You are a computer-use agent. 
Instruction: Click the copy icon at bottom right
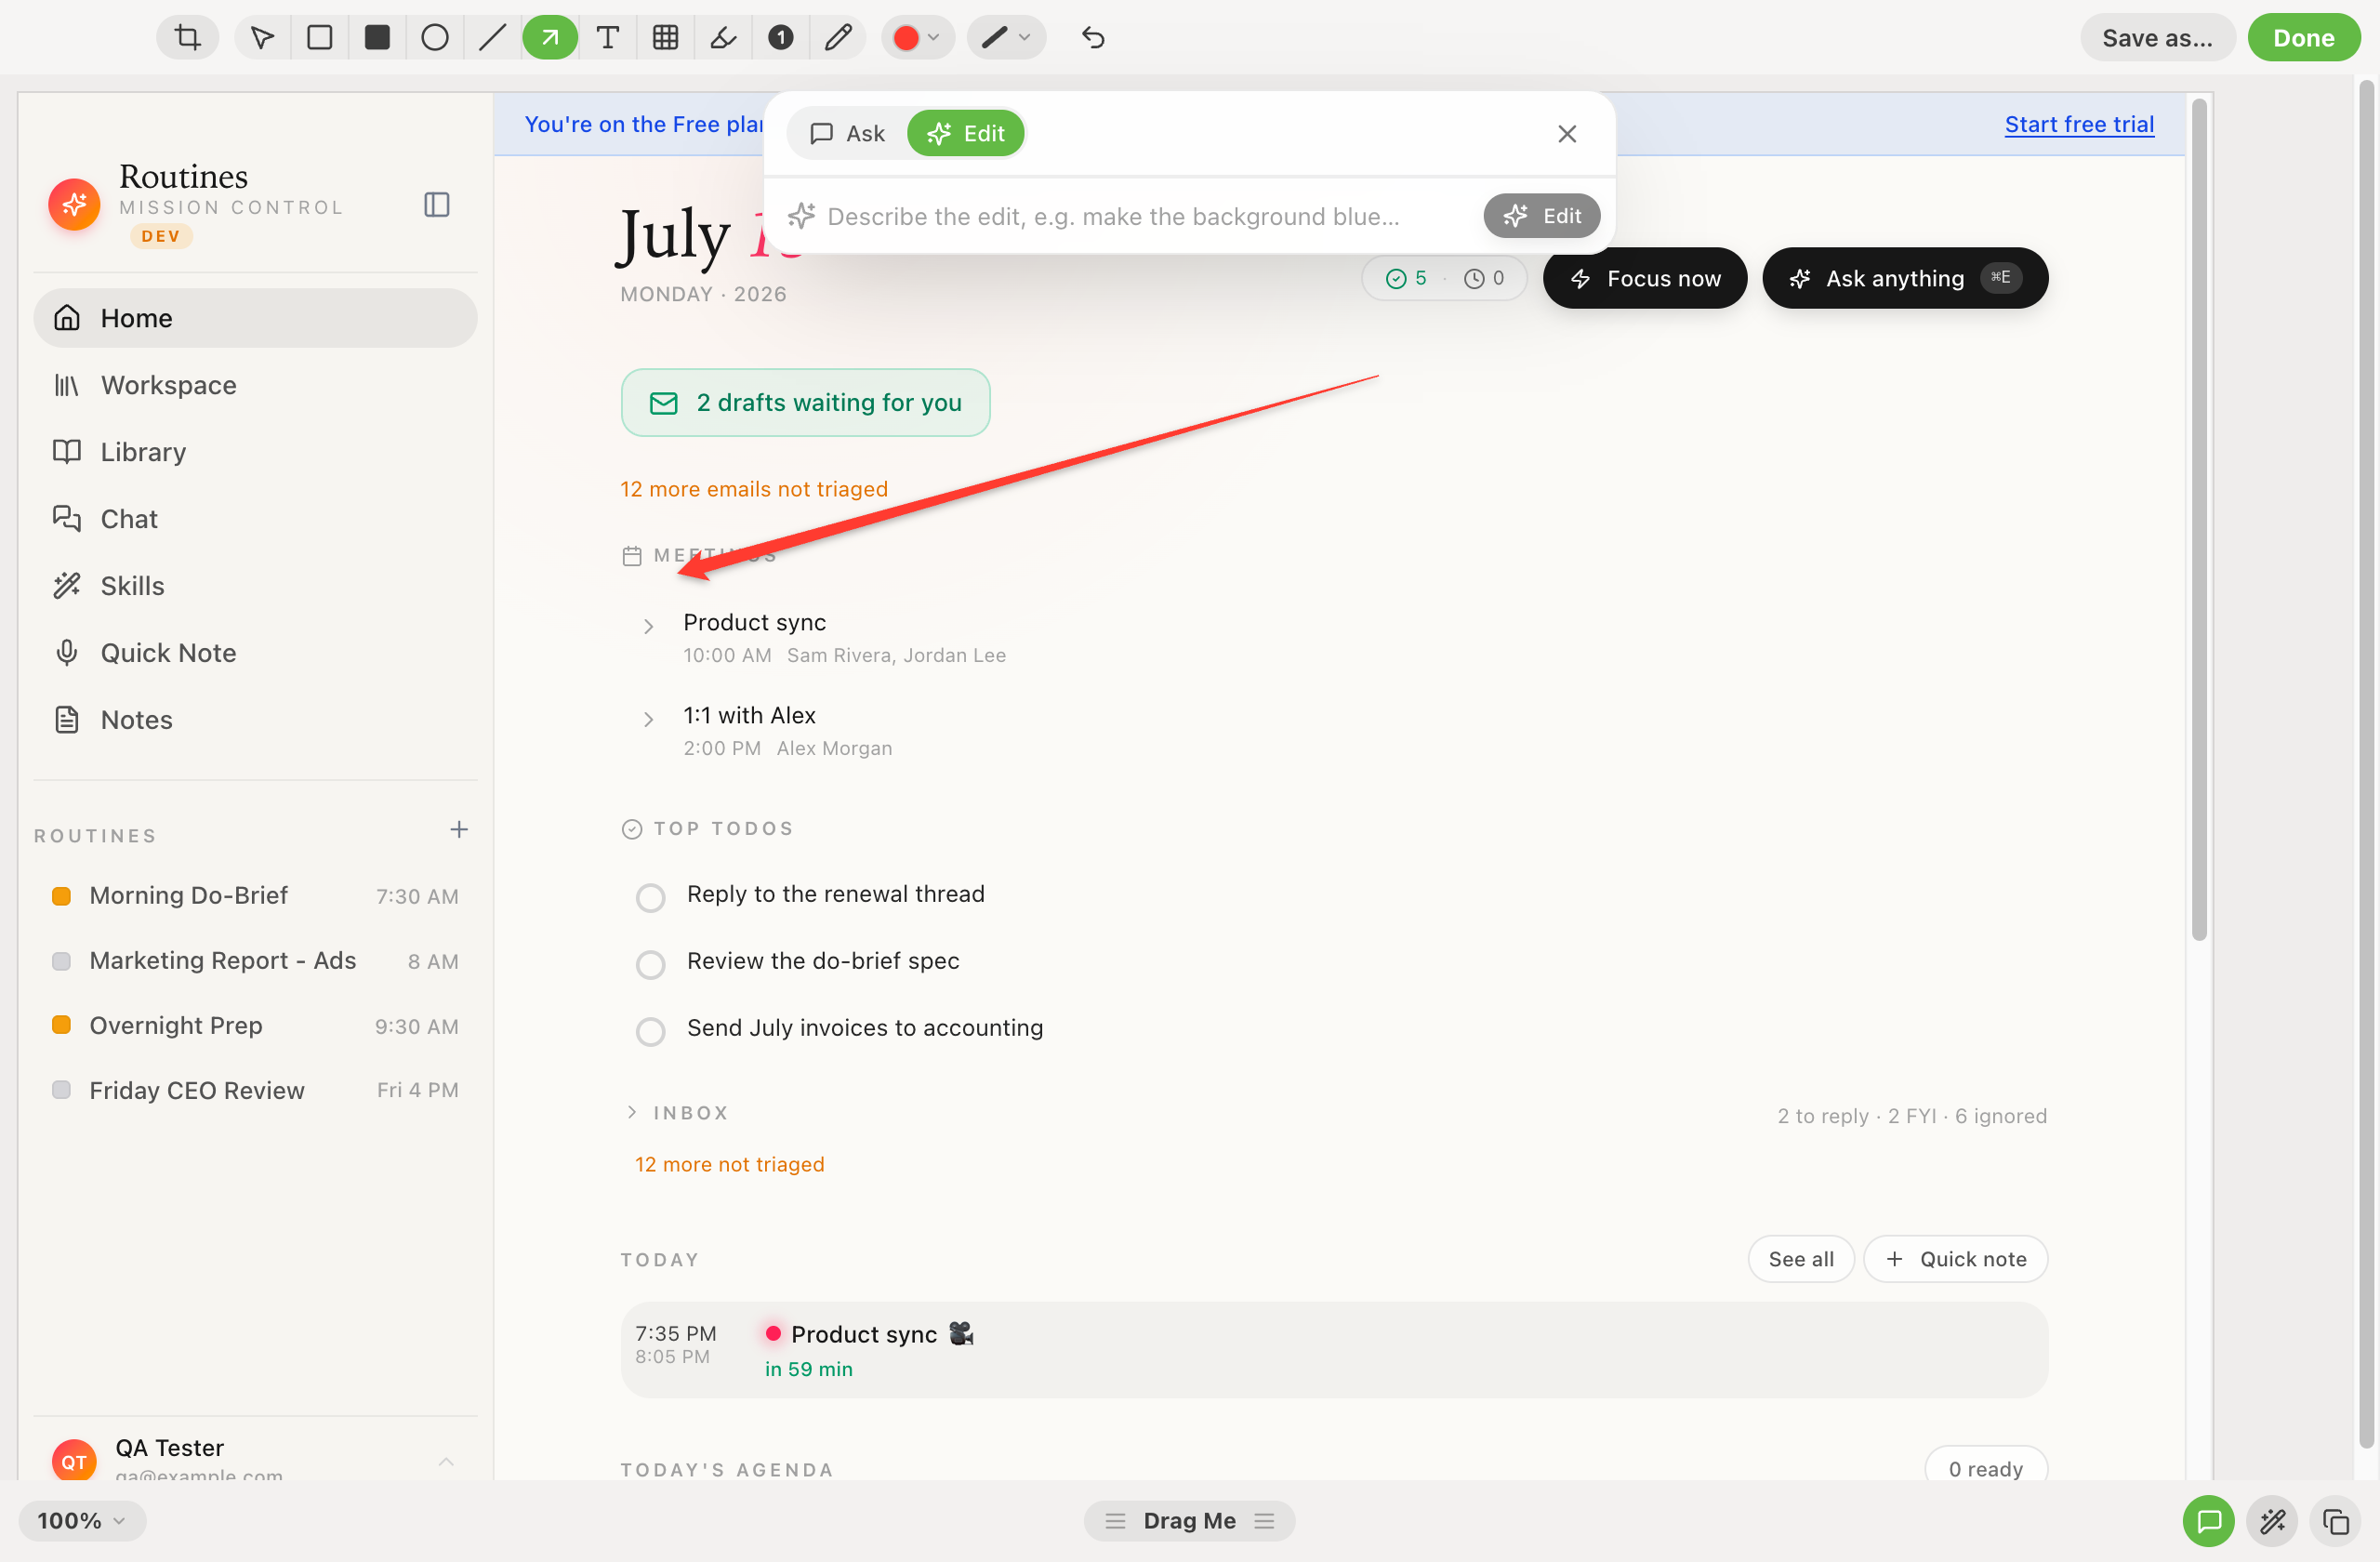(x=2336, y=1521)
